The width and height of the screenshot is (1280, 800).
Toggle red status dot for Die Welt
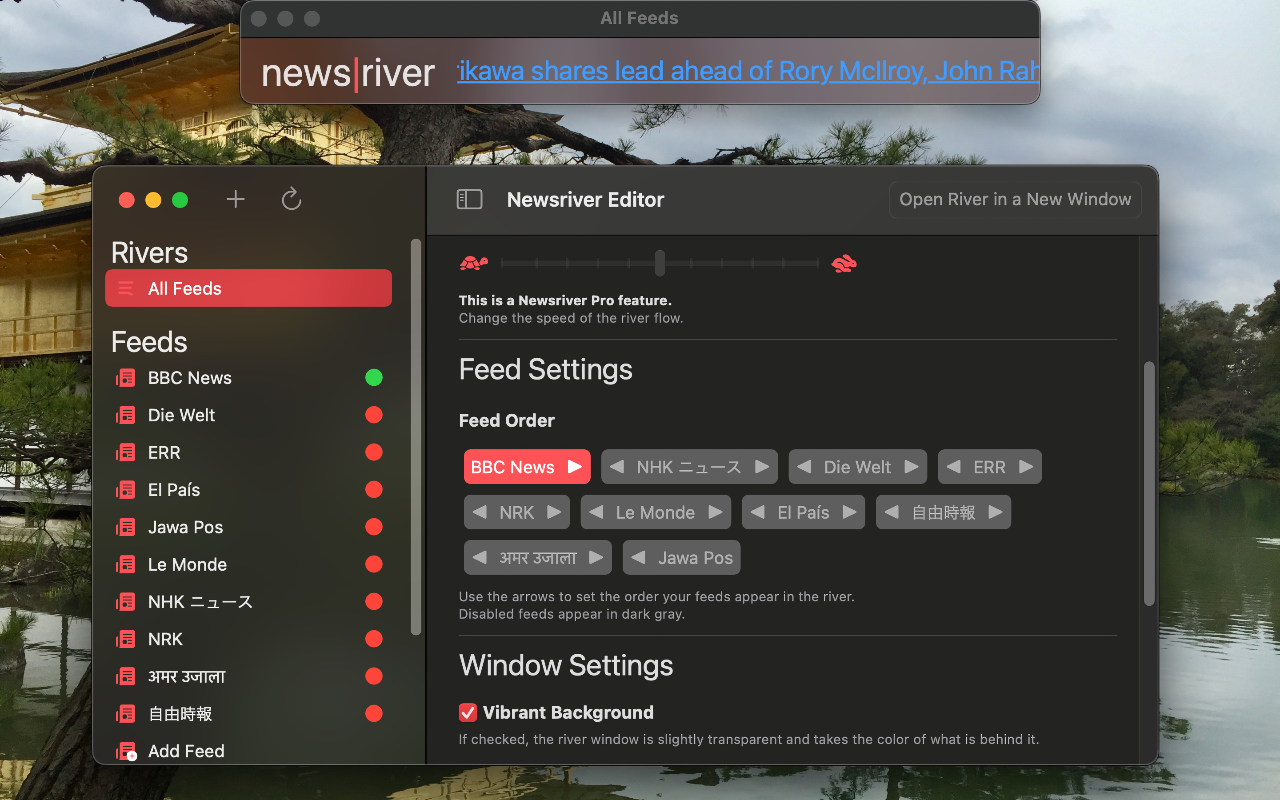pyautogui.click(x=374, y=415)
